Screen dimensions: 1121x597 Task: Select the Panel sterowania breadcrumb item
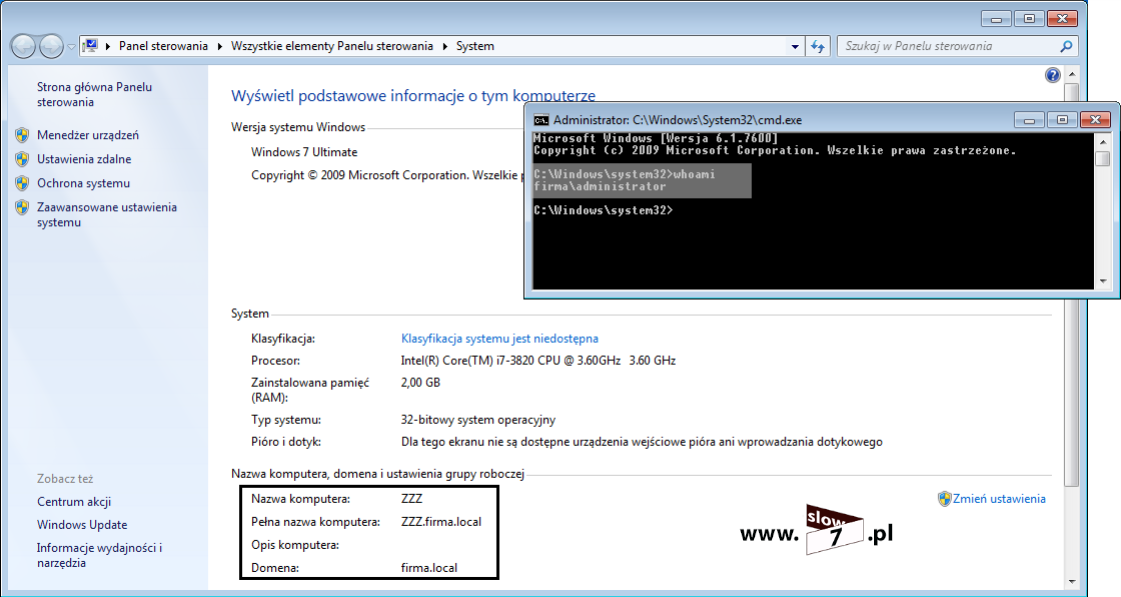pyautogui.click(x=163, y=46)
